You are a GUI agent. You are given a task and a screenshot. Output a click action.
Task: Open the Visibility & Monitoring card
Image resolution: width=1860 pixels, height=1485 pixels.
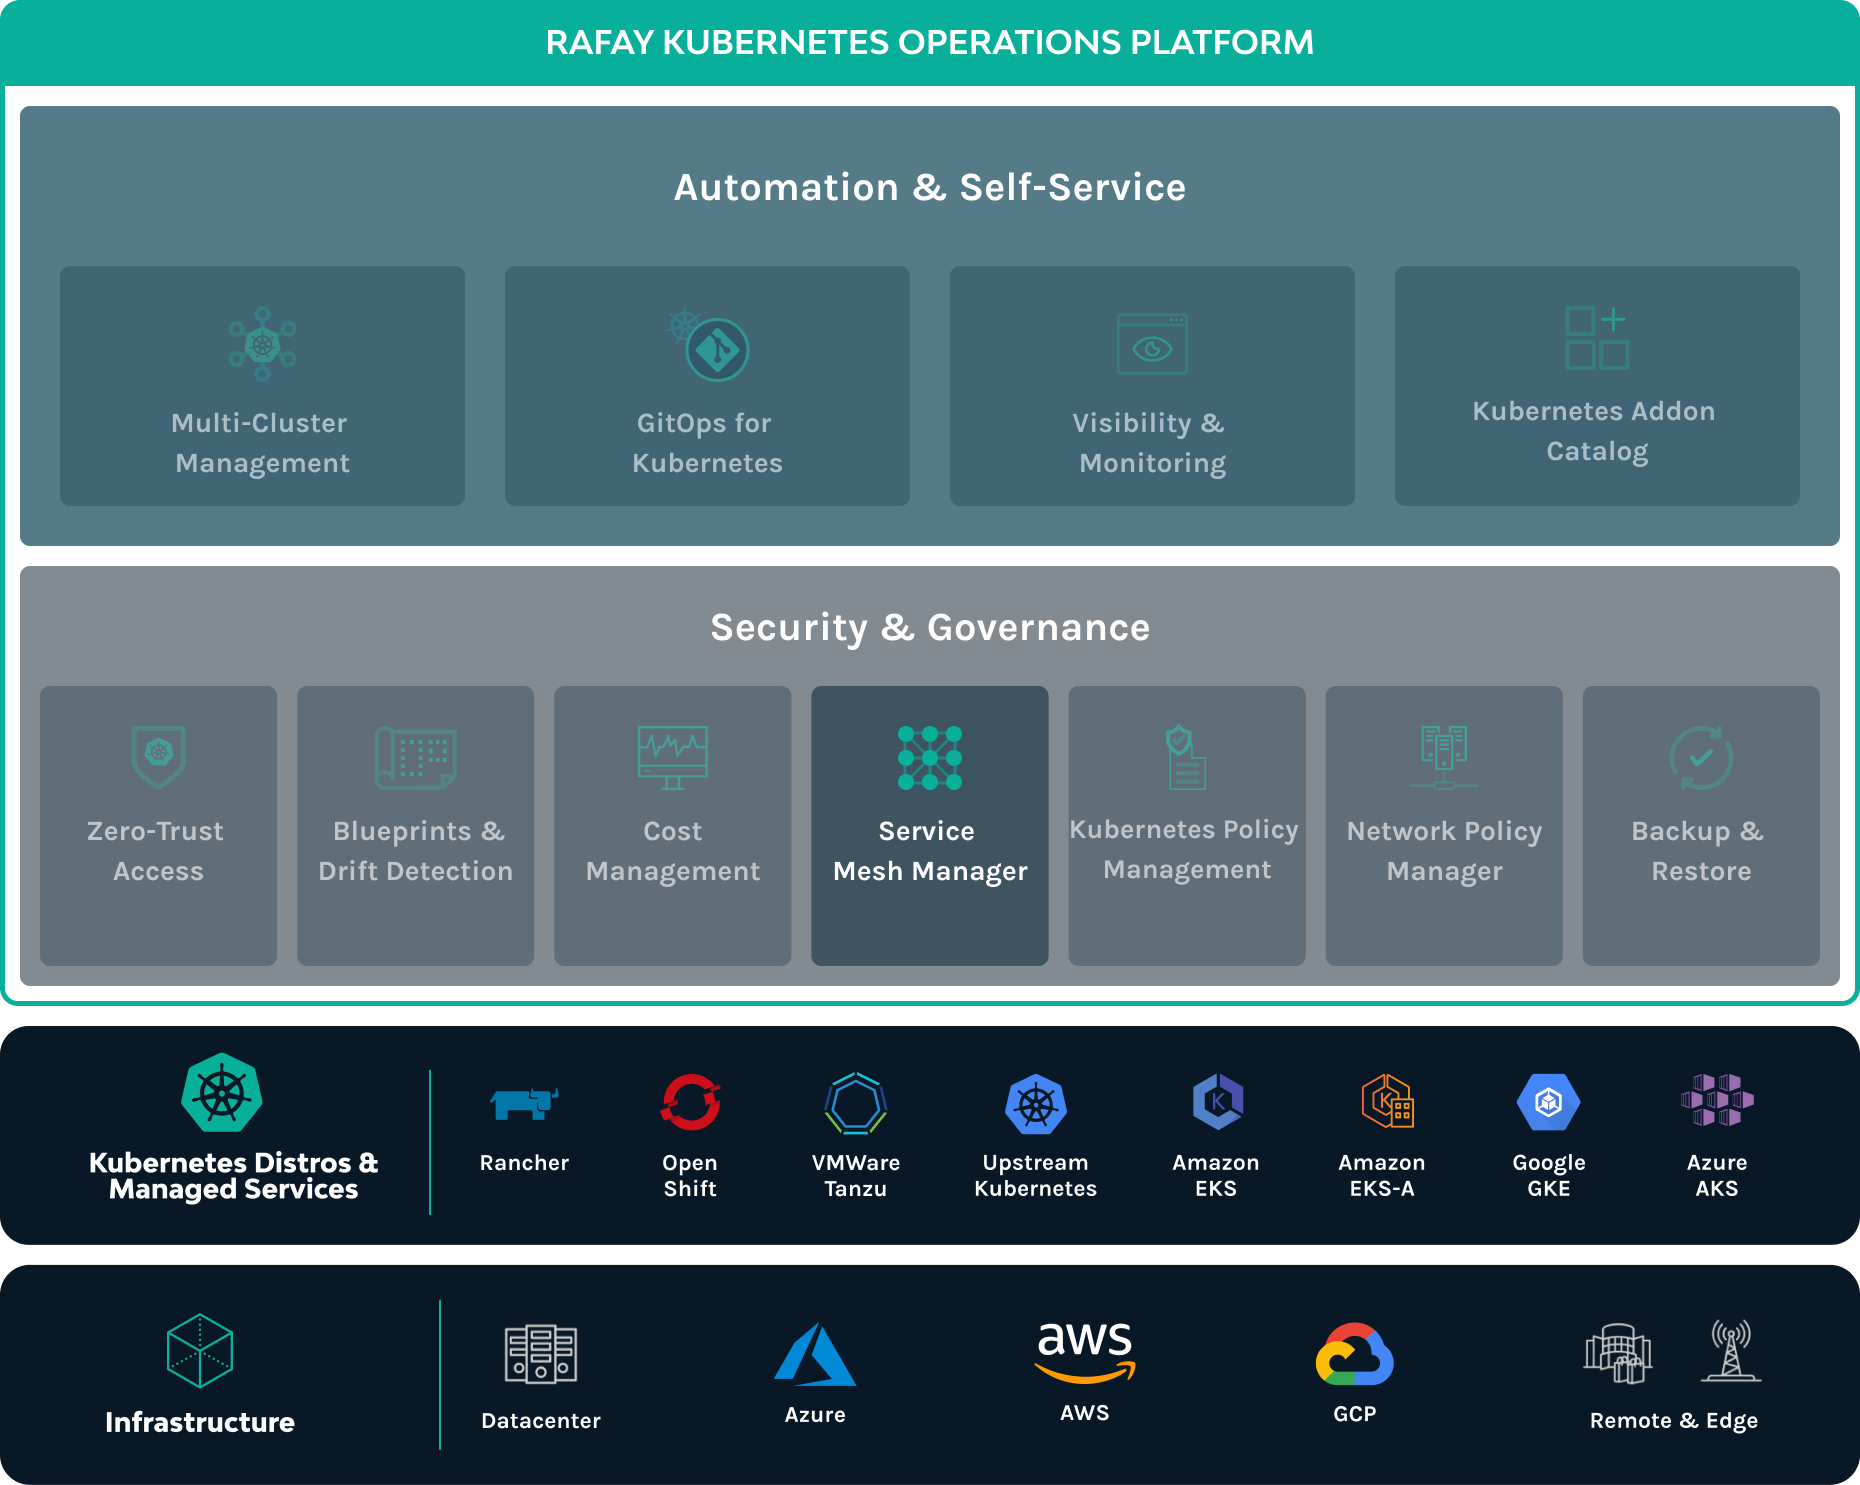1152,386
